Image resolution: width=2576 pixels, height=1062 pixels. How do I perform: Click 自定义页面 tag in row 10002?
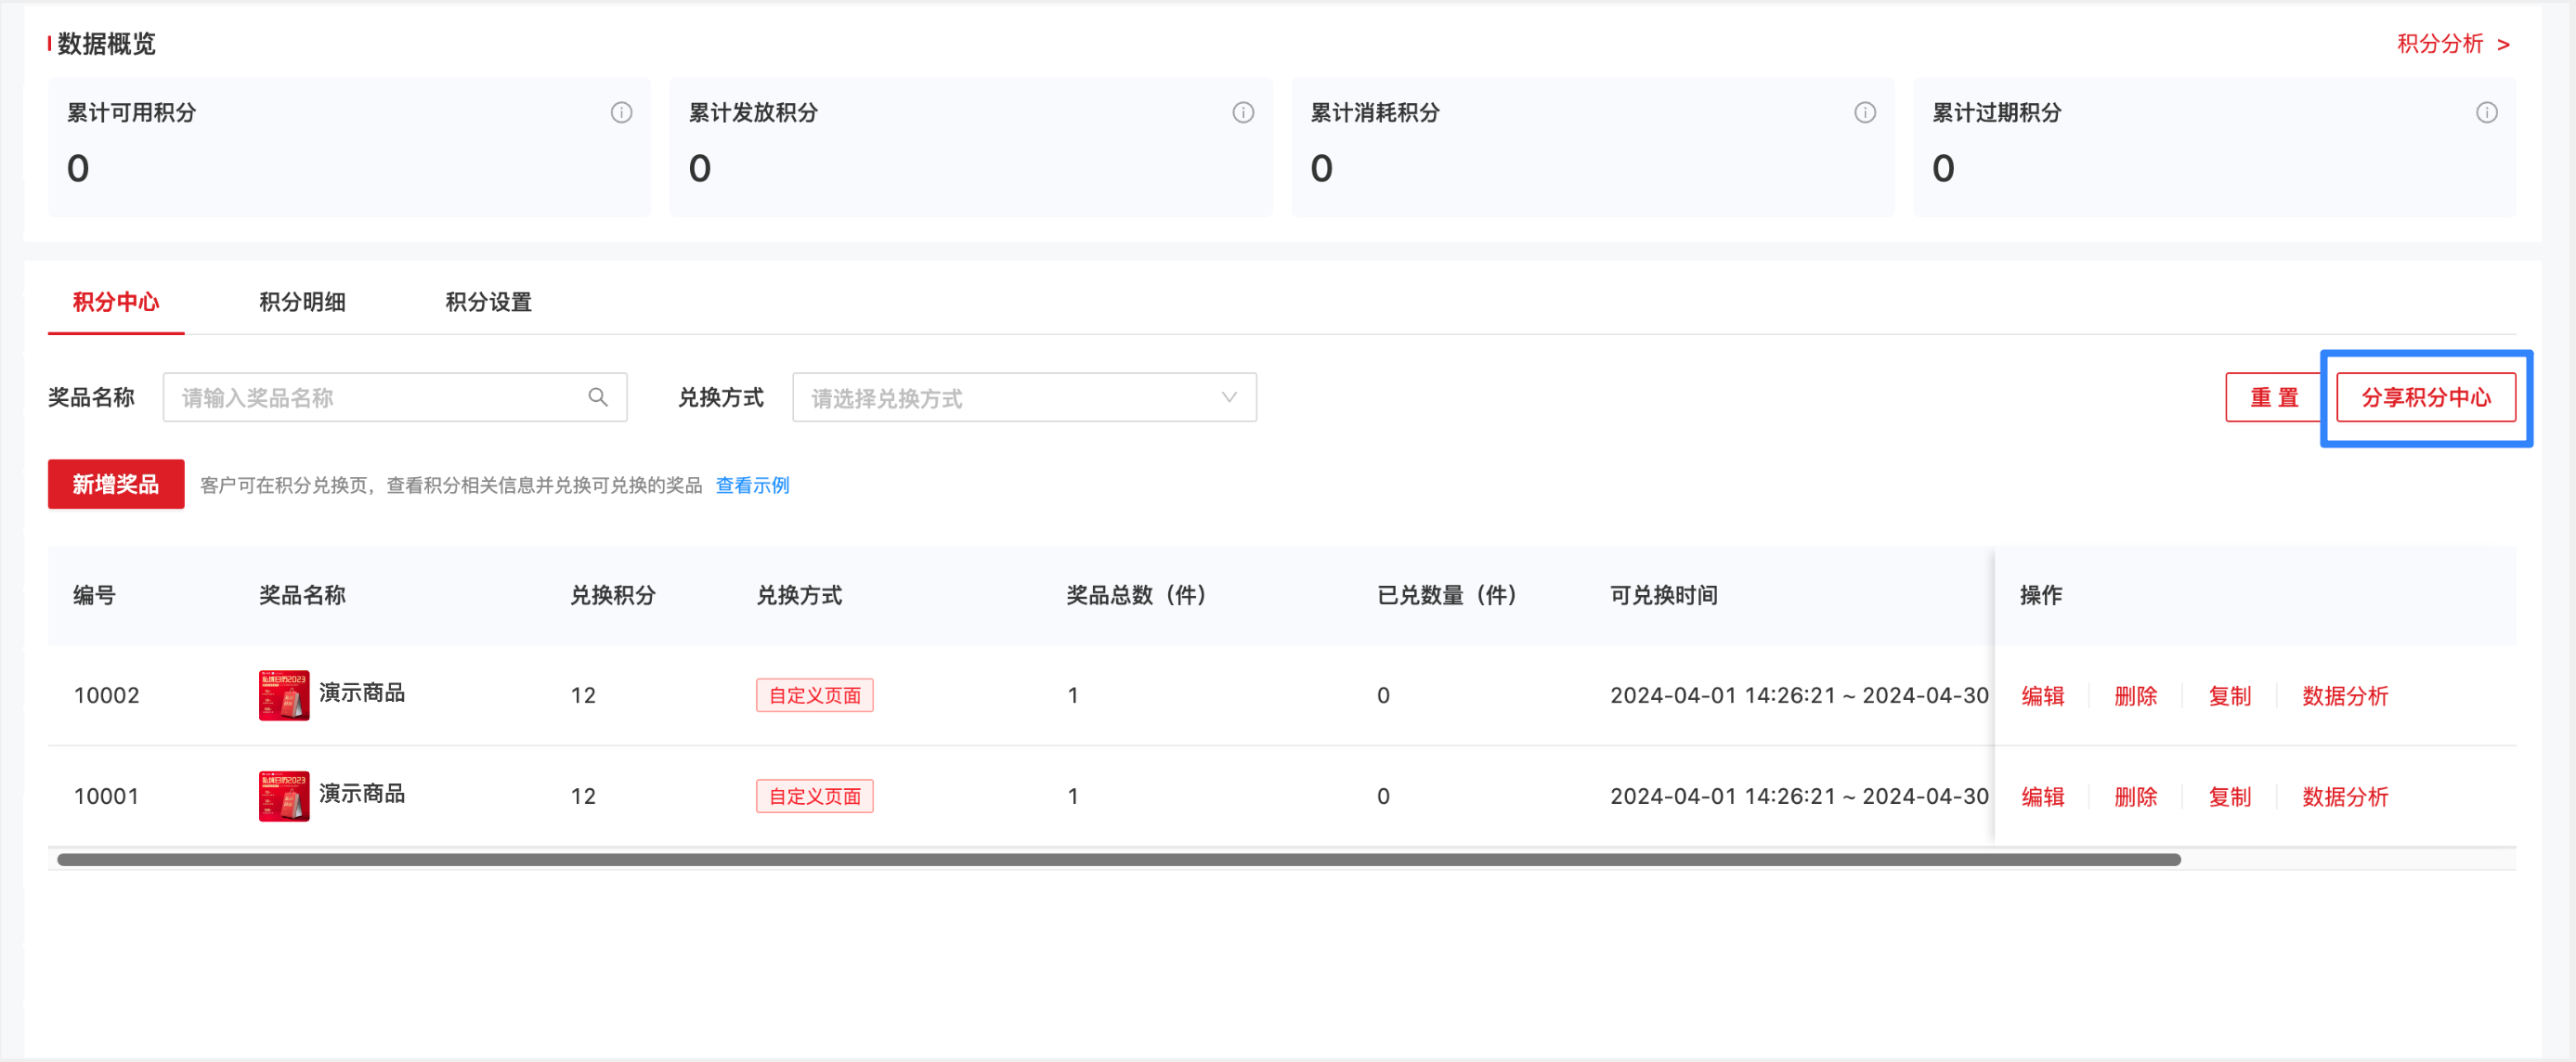(x=814, y=695)
